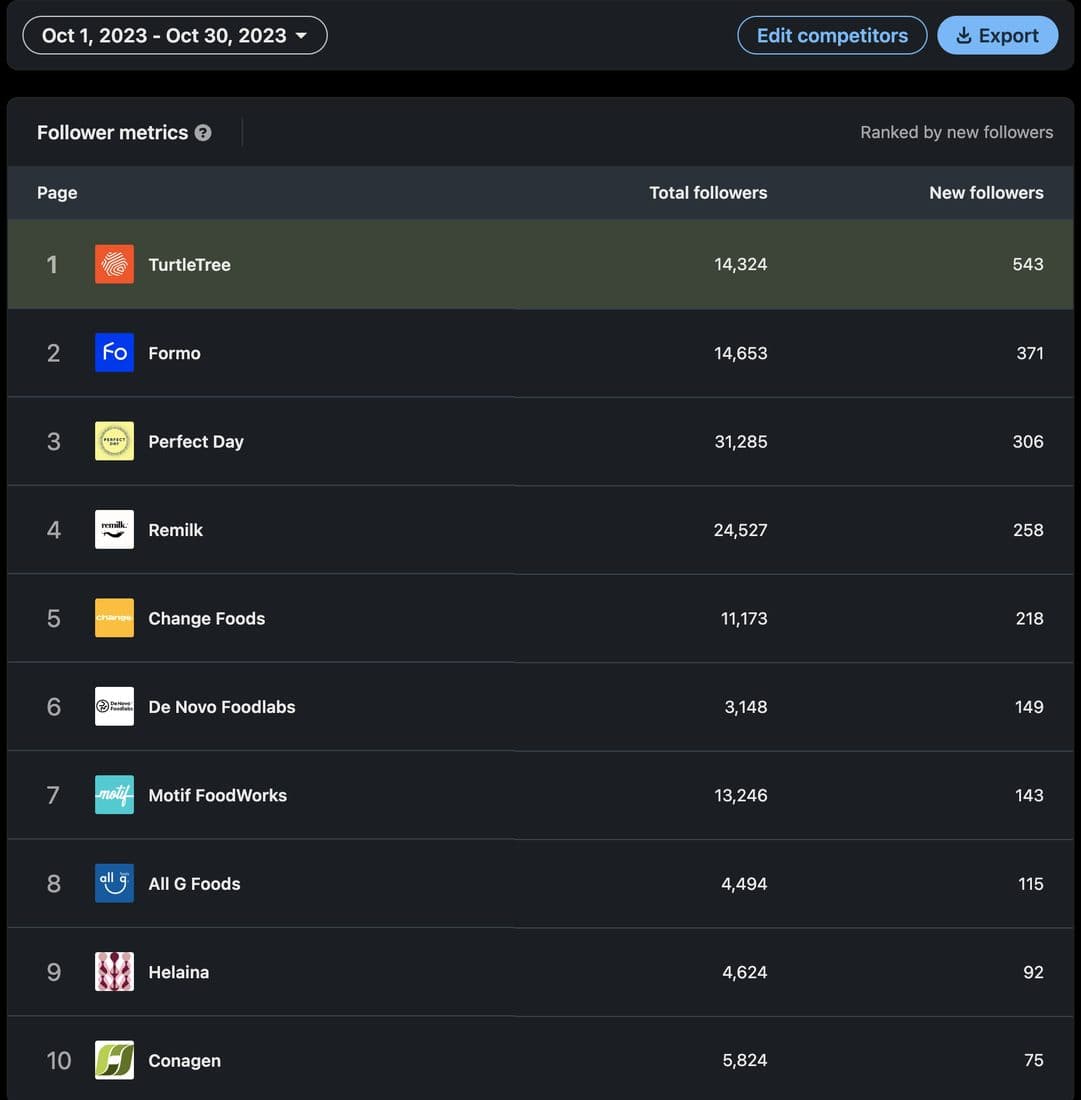Click the Total followers column header

pyautogui.click(x=708, y=193)
